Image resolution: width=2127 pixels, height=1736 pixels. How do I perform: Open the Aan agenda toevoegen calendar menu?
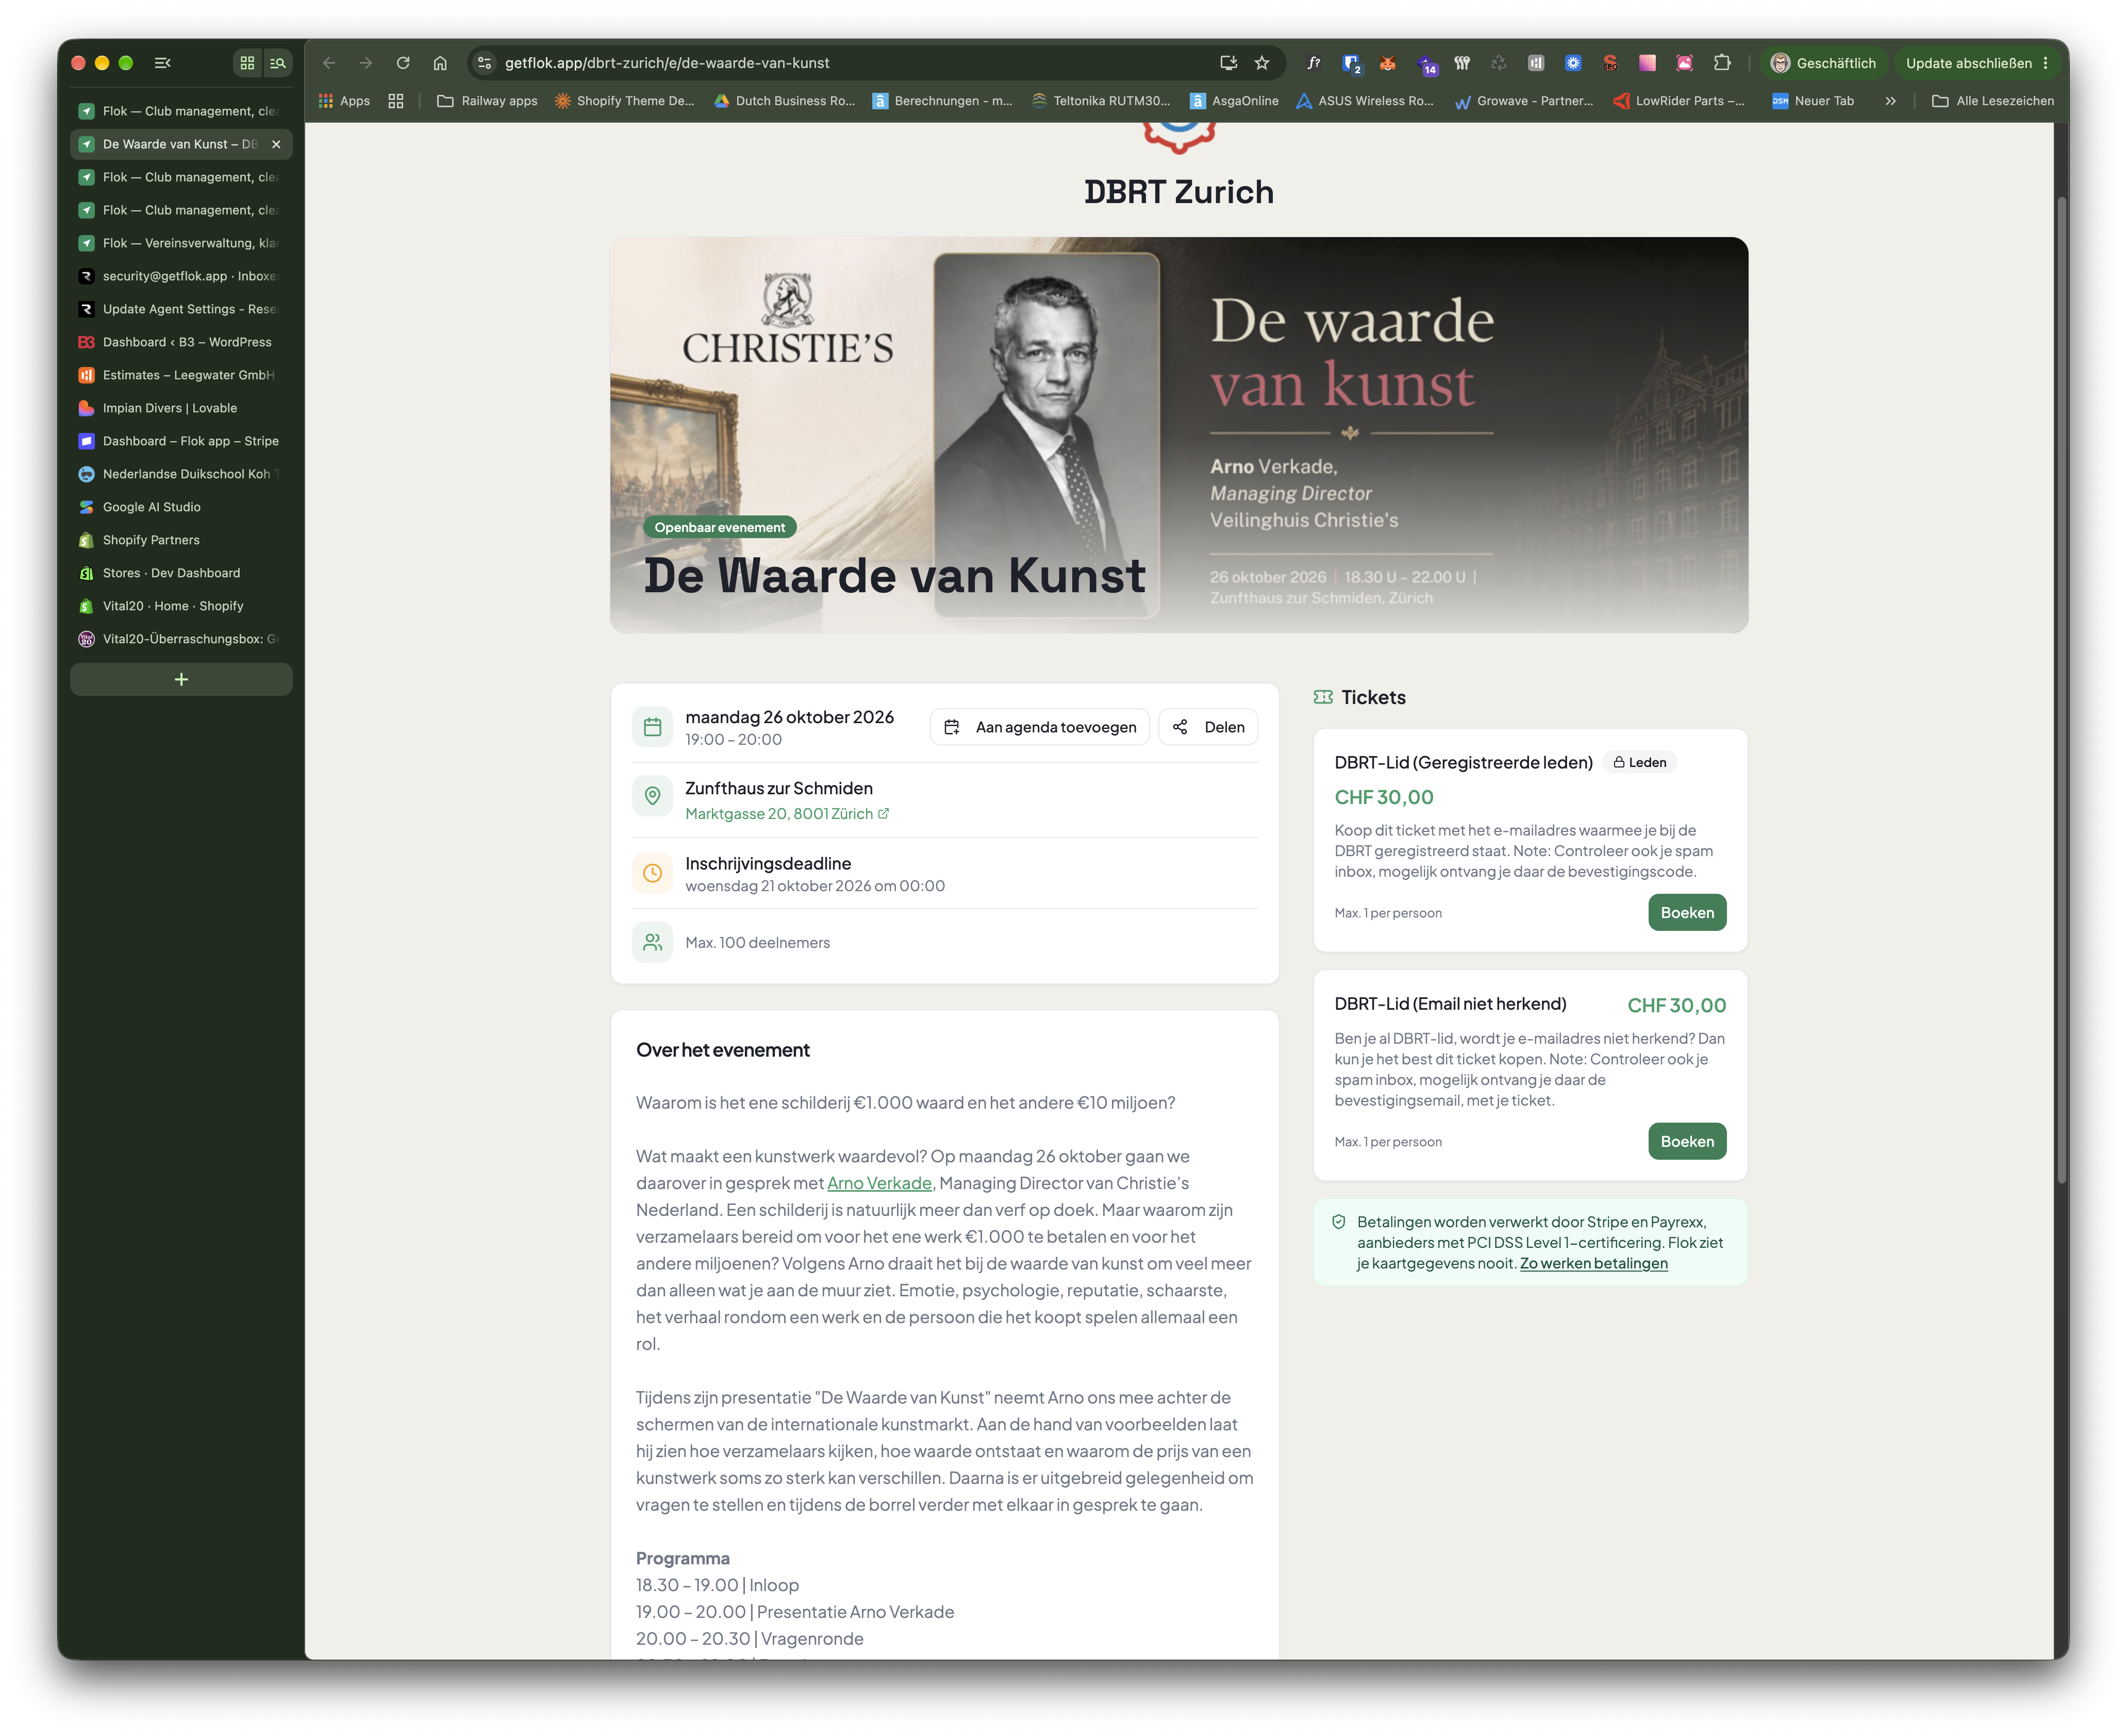click(x=1040, y=727)
